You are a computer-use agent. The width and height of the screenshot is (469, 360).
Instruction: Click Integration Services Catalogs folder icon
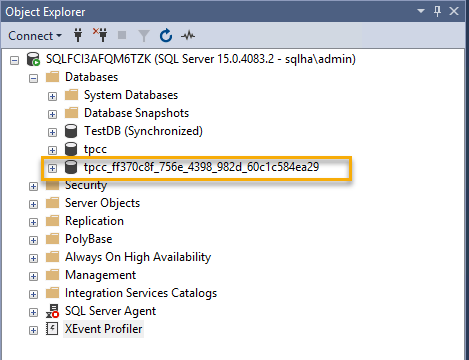click(52, 293)
